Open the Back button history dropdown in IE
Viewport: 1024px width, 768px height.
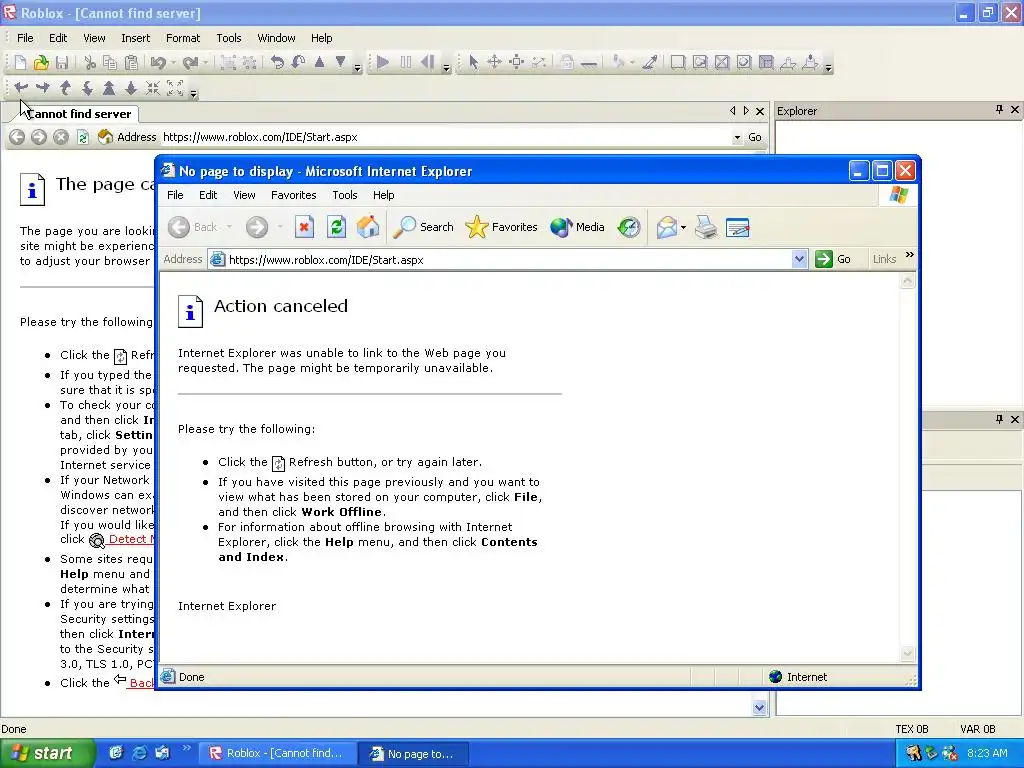click(x=229, y=227)
